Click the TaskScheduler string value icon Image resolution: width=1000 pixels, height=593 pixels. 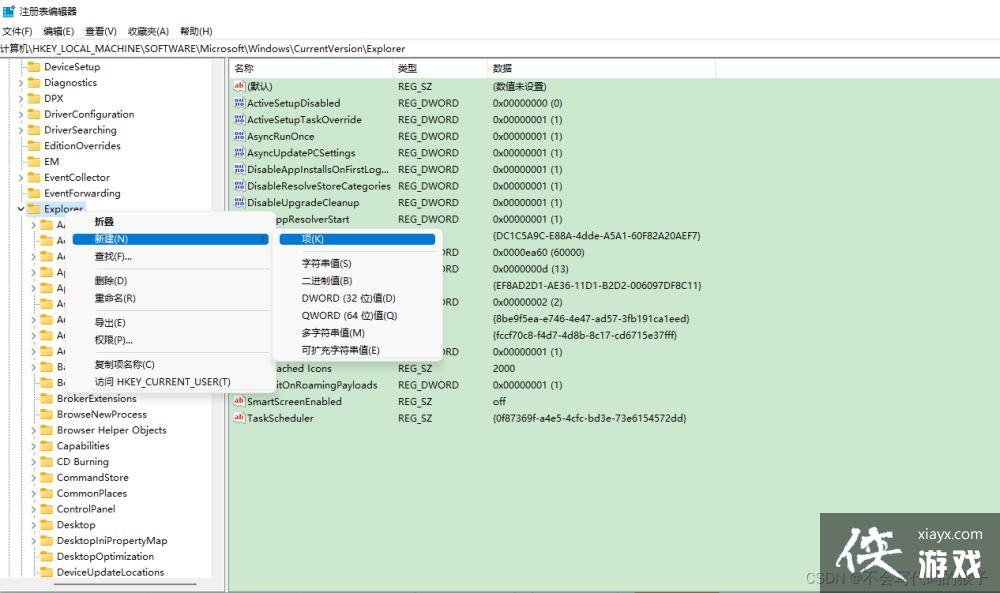[x=239, y=418]
